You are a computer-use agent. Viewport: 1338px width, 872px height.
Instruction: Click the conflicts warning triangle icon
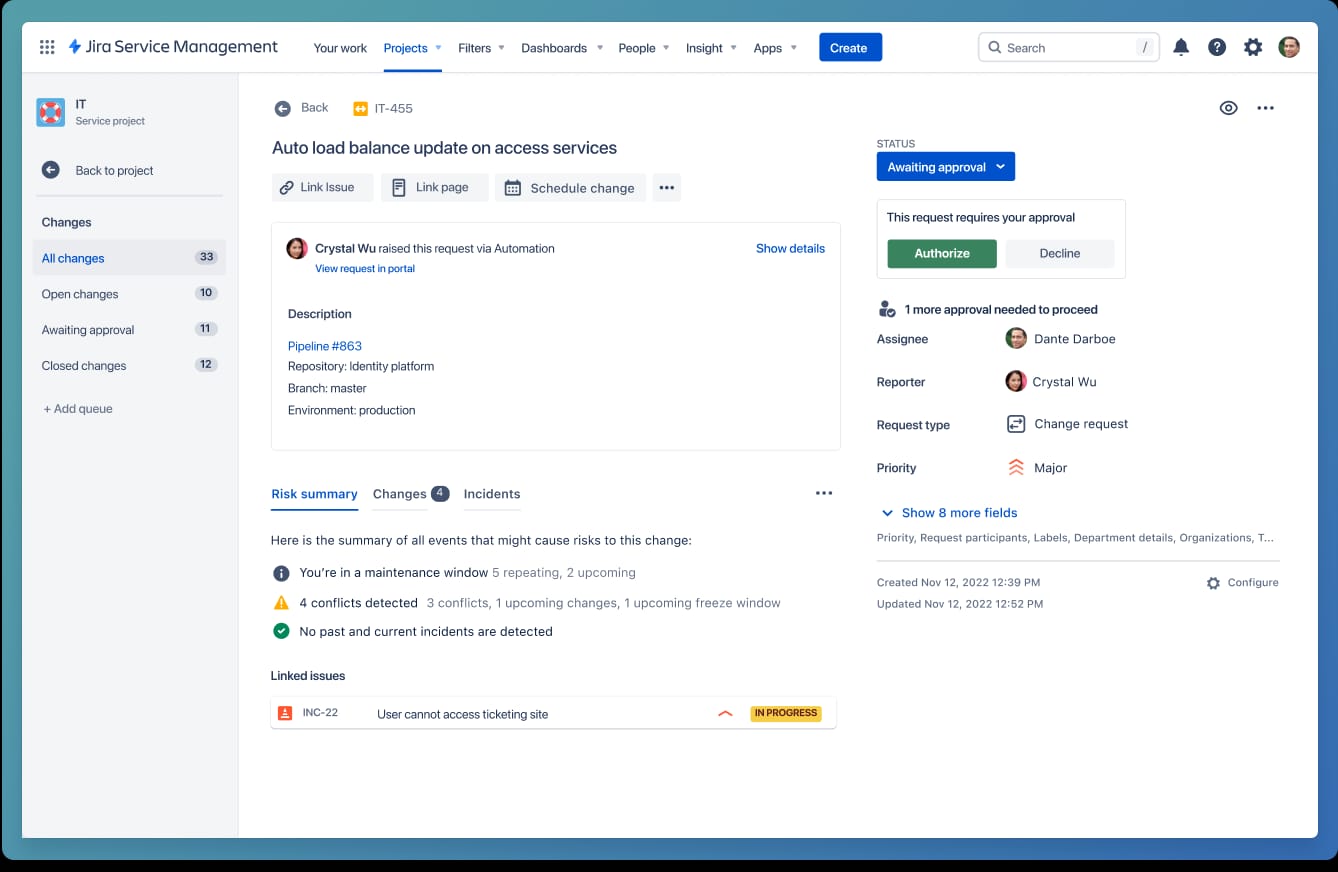click(281, 603)
